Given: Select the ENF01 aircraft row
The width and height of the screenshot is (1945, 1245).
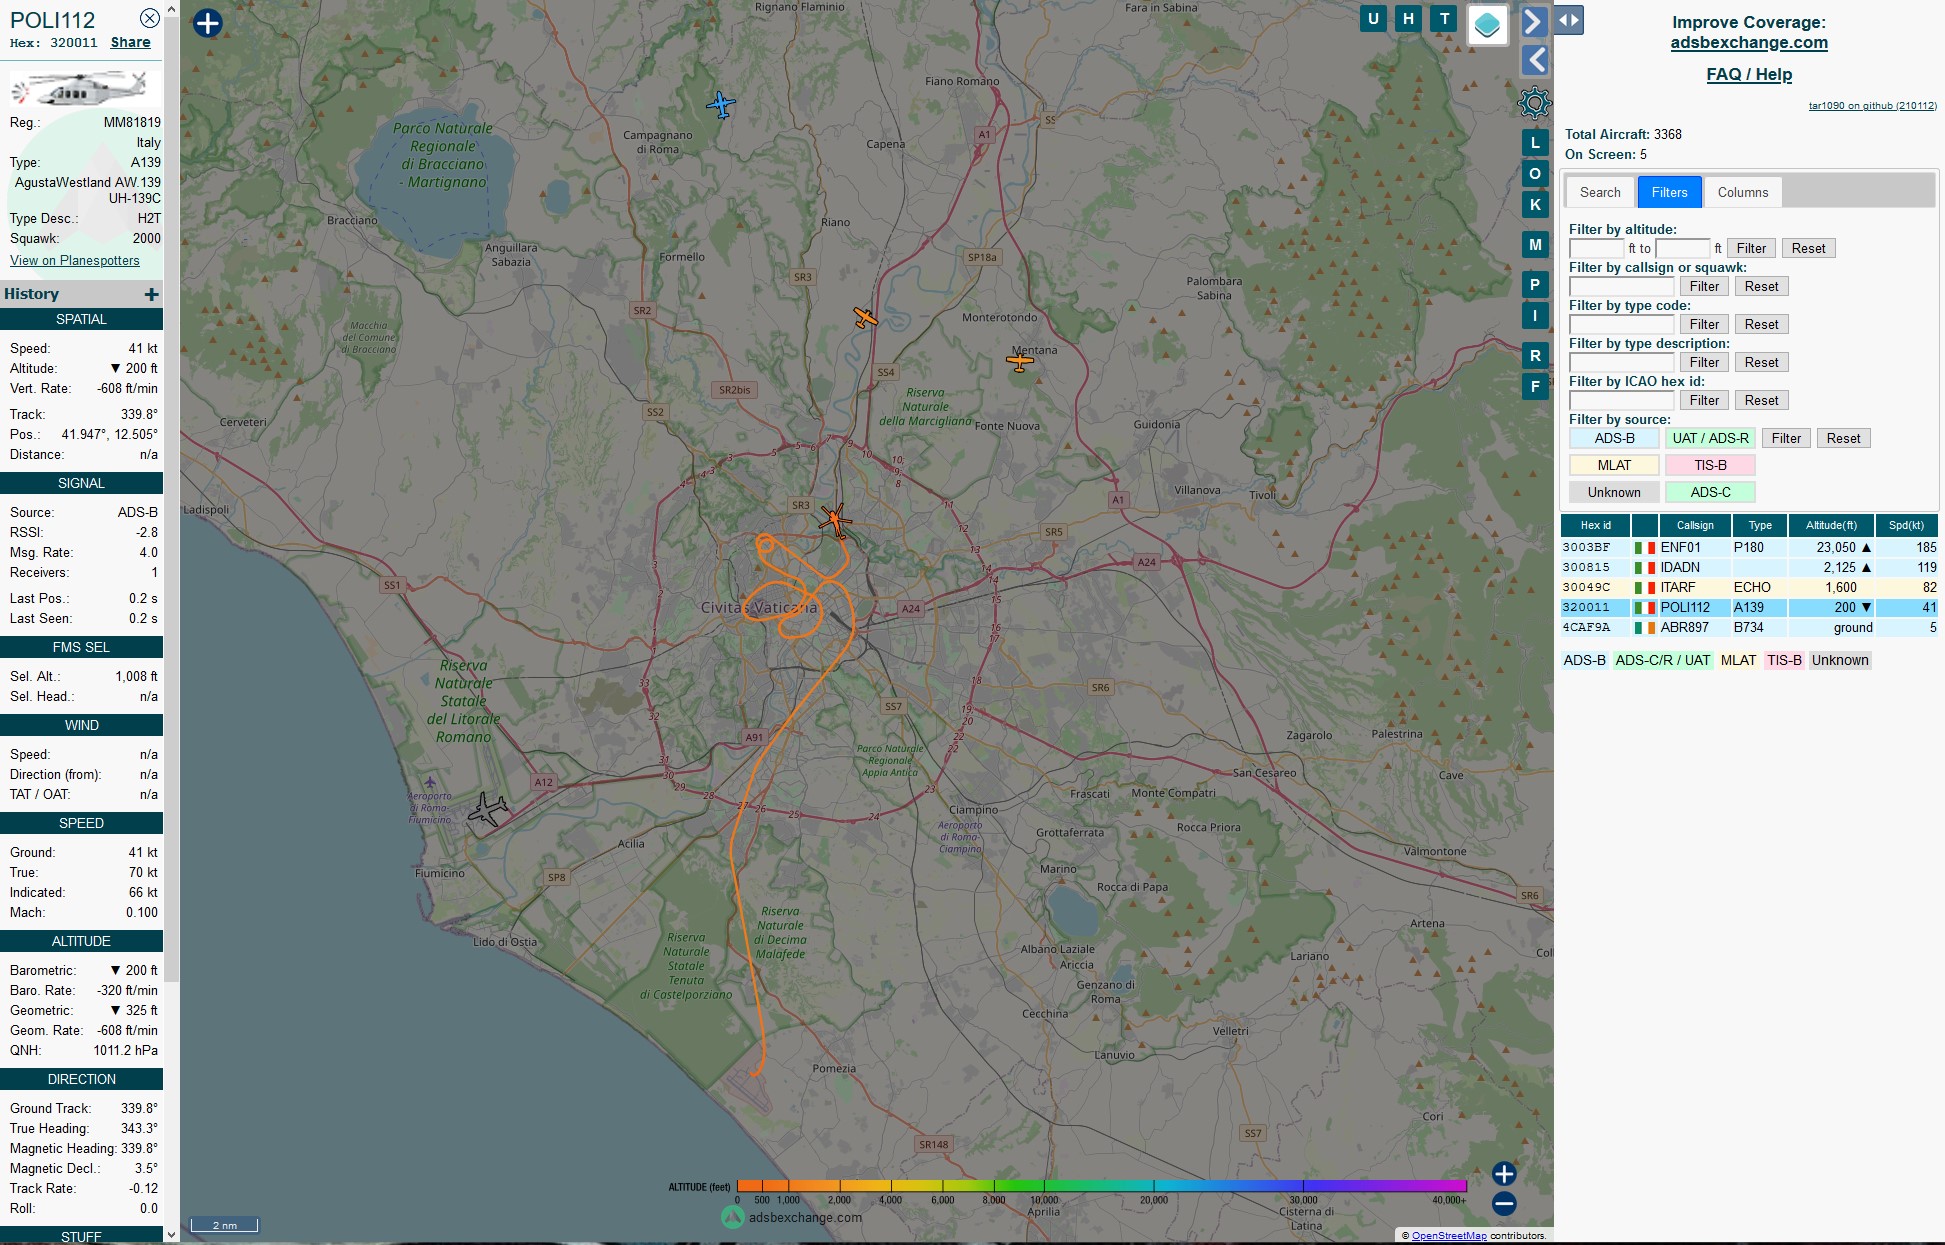Looking at the screenshot, I should (x=1749, y=547).
